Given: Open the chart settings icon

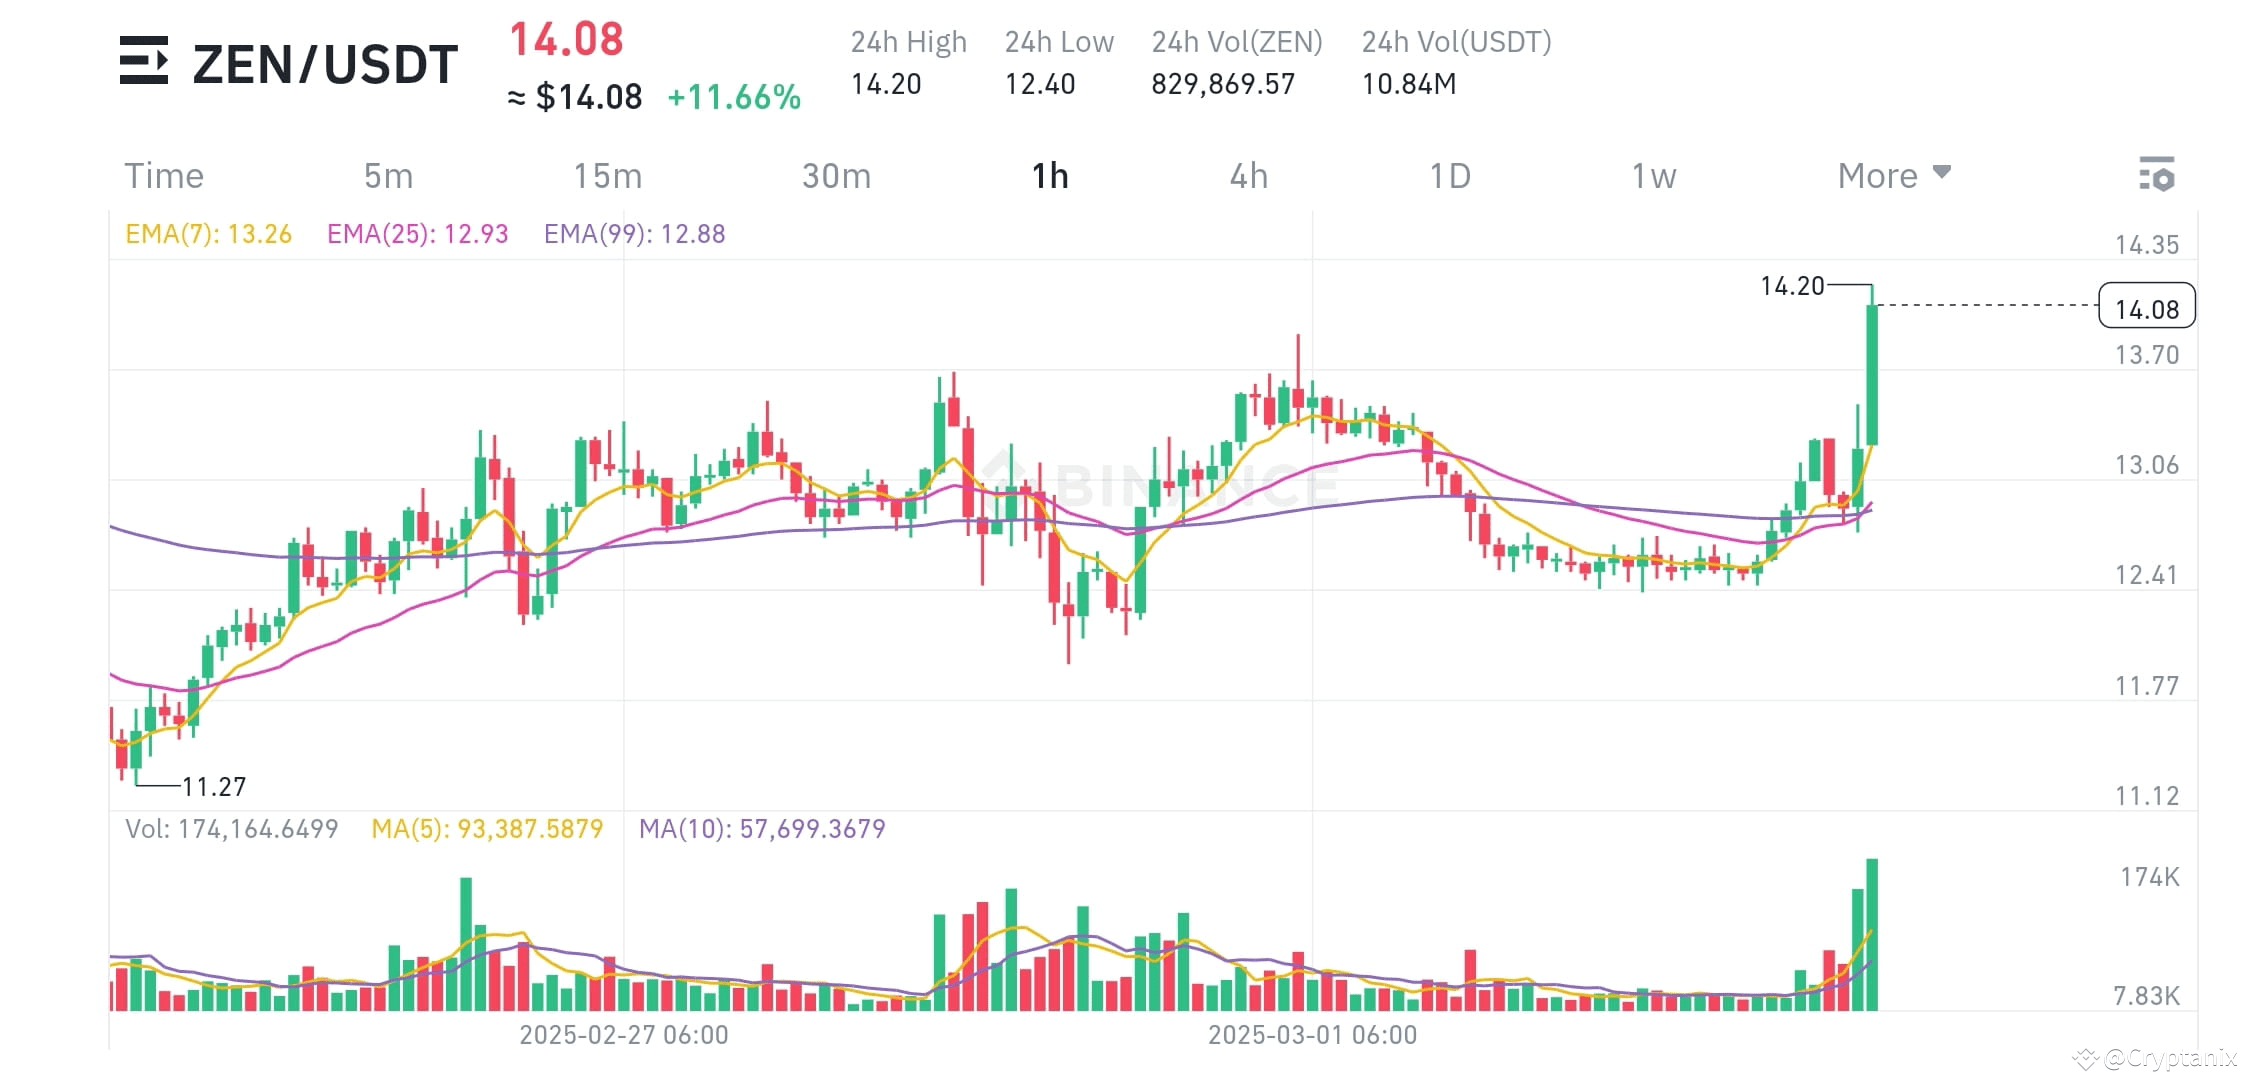Looking at the screenshot, I should tap(2159, 175).
